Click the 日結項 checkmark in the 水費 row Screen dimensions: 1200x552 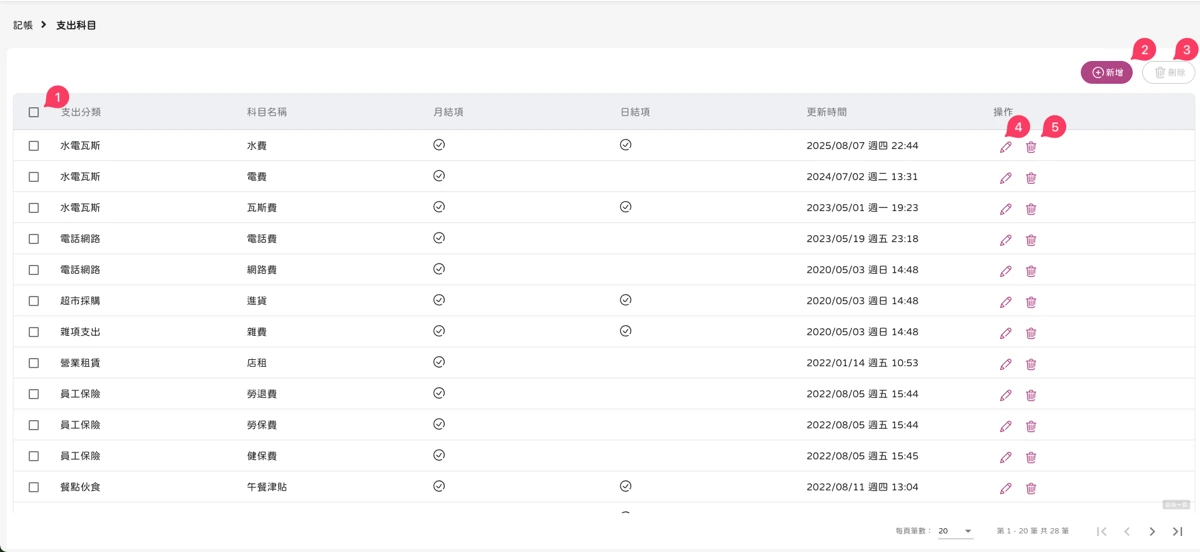tap(625, 145)
